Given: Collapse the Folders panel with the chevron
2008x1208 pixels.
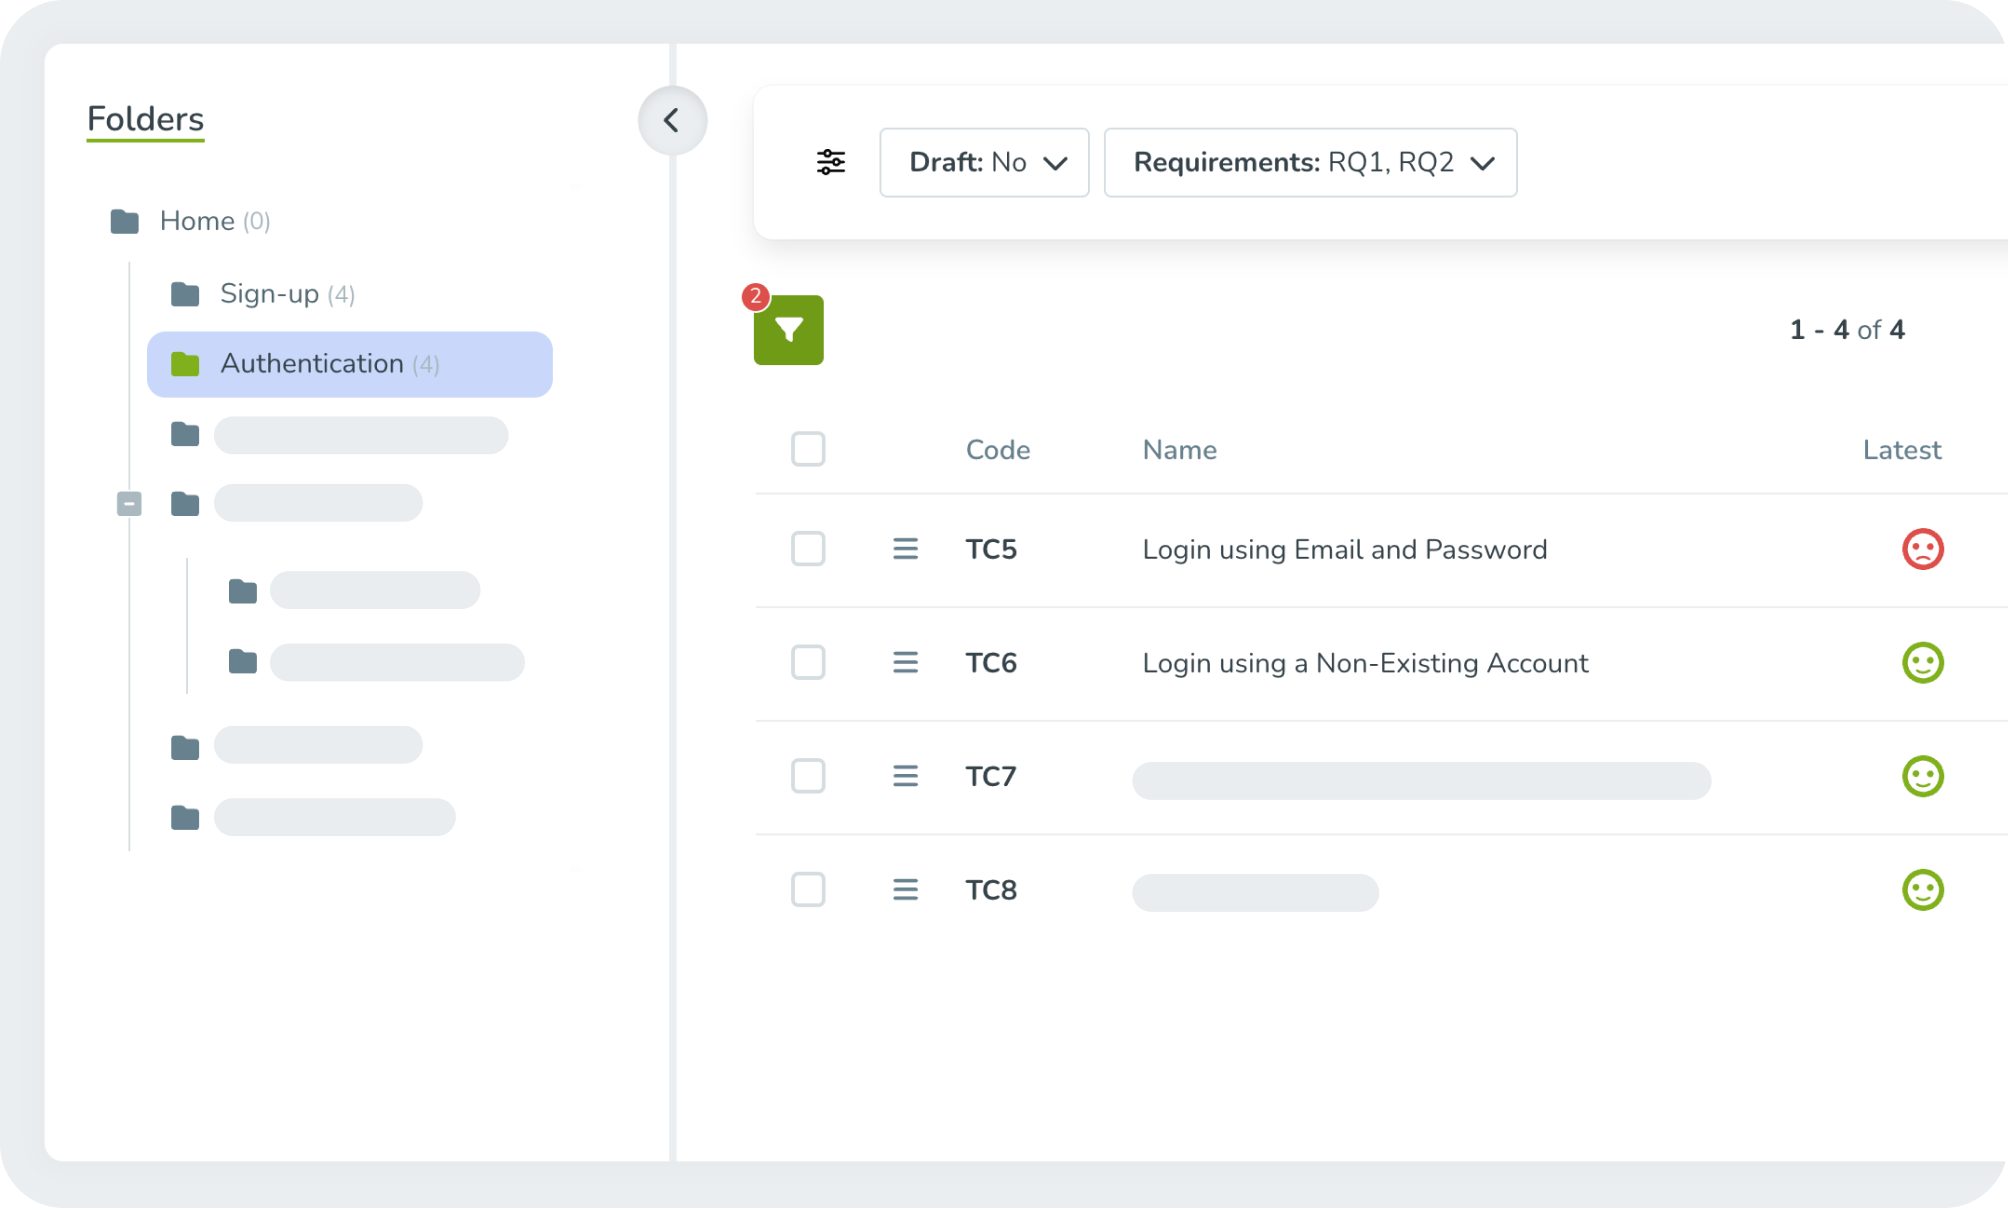Looking at the screenshot, I should pyautogui.click(x=672, y=119).
